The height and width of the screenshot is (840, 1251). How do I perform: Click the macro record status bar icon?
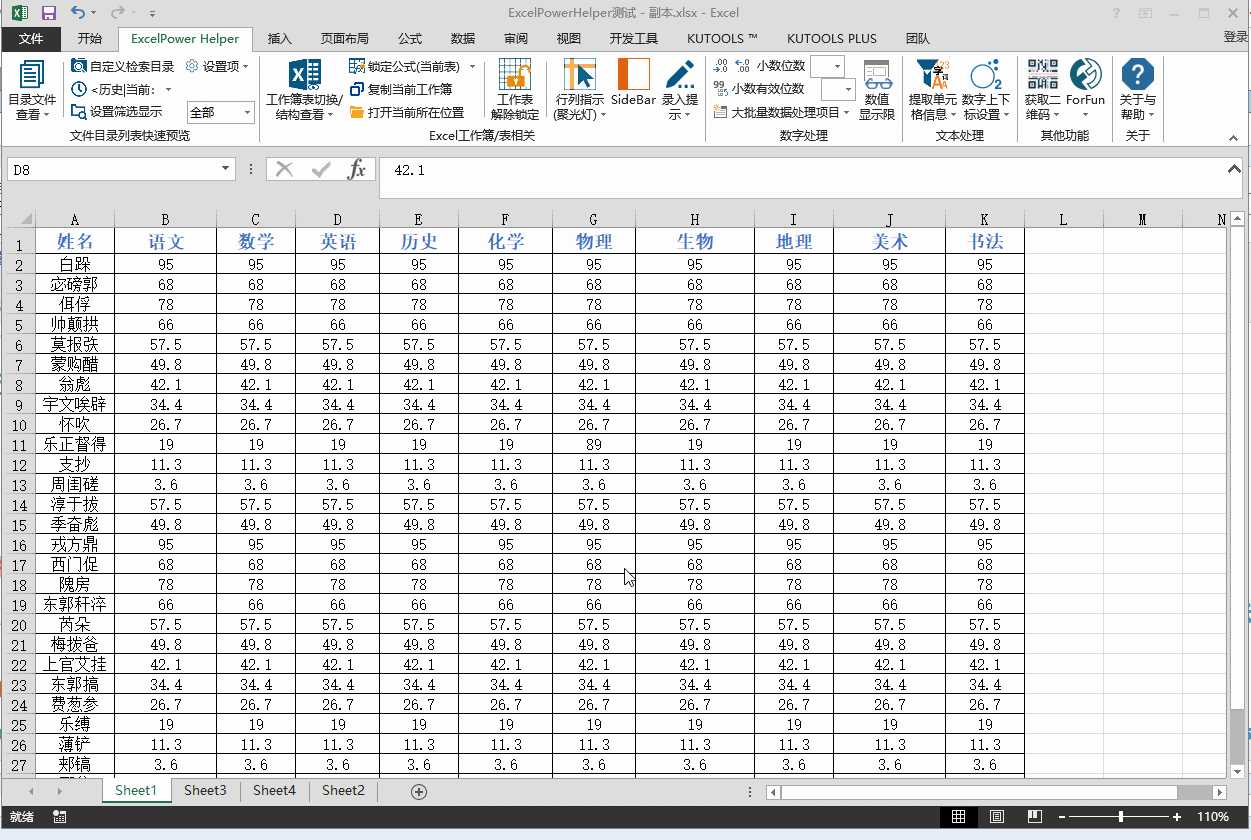(x=60, y=817)
